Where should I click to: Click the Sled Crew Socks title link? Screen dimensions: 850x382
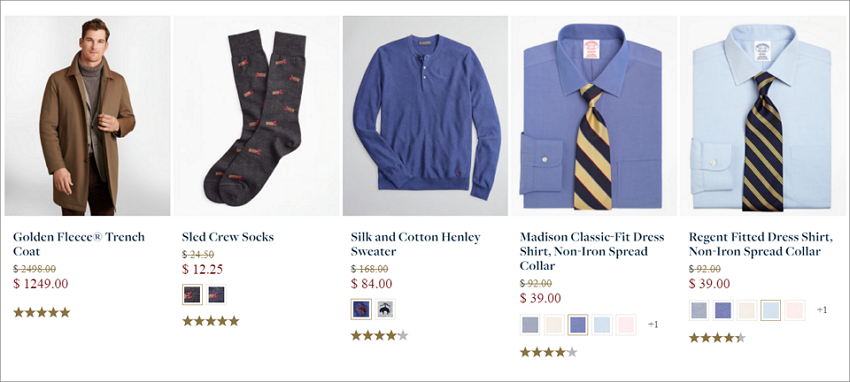(x=228, y=237)
